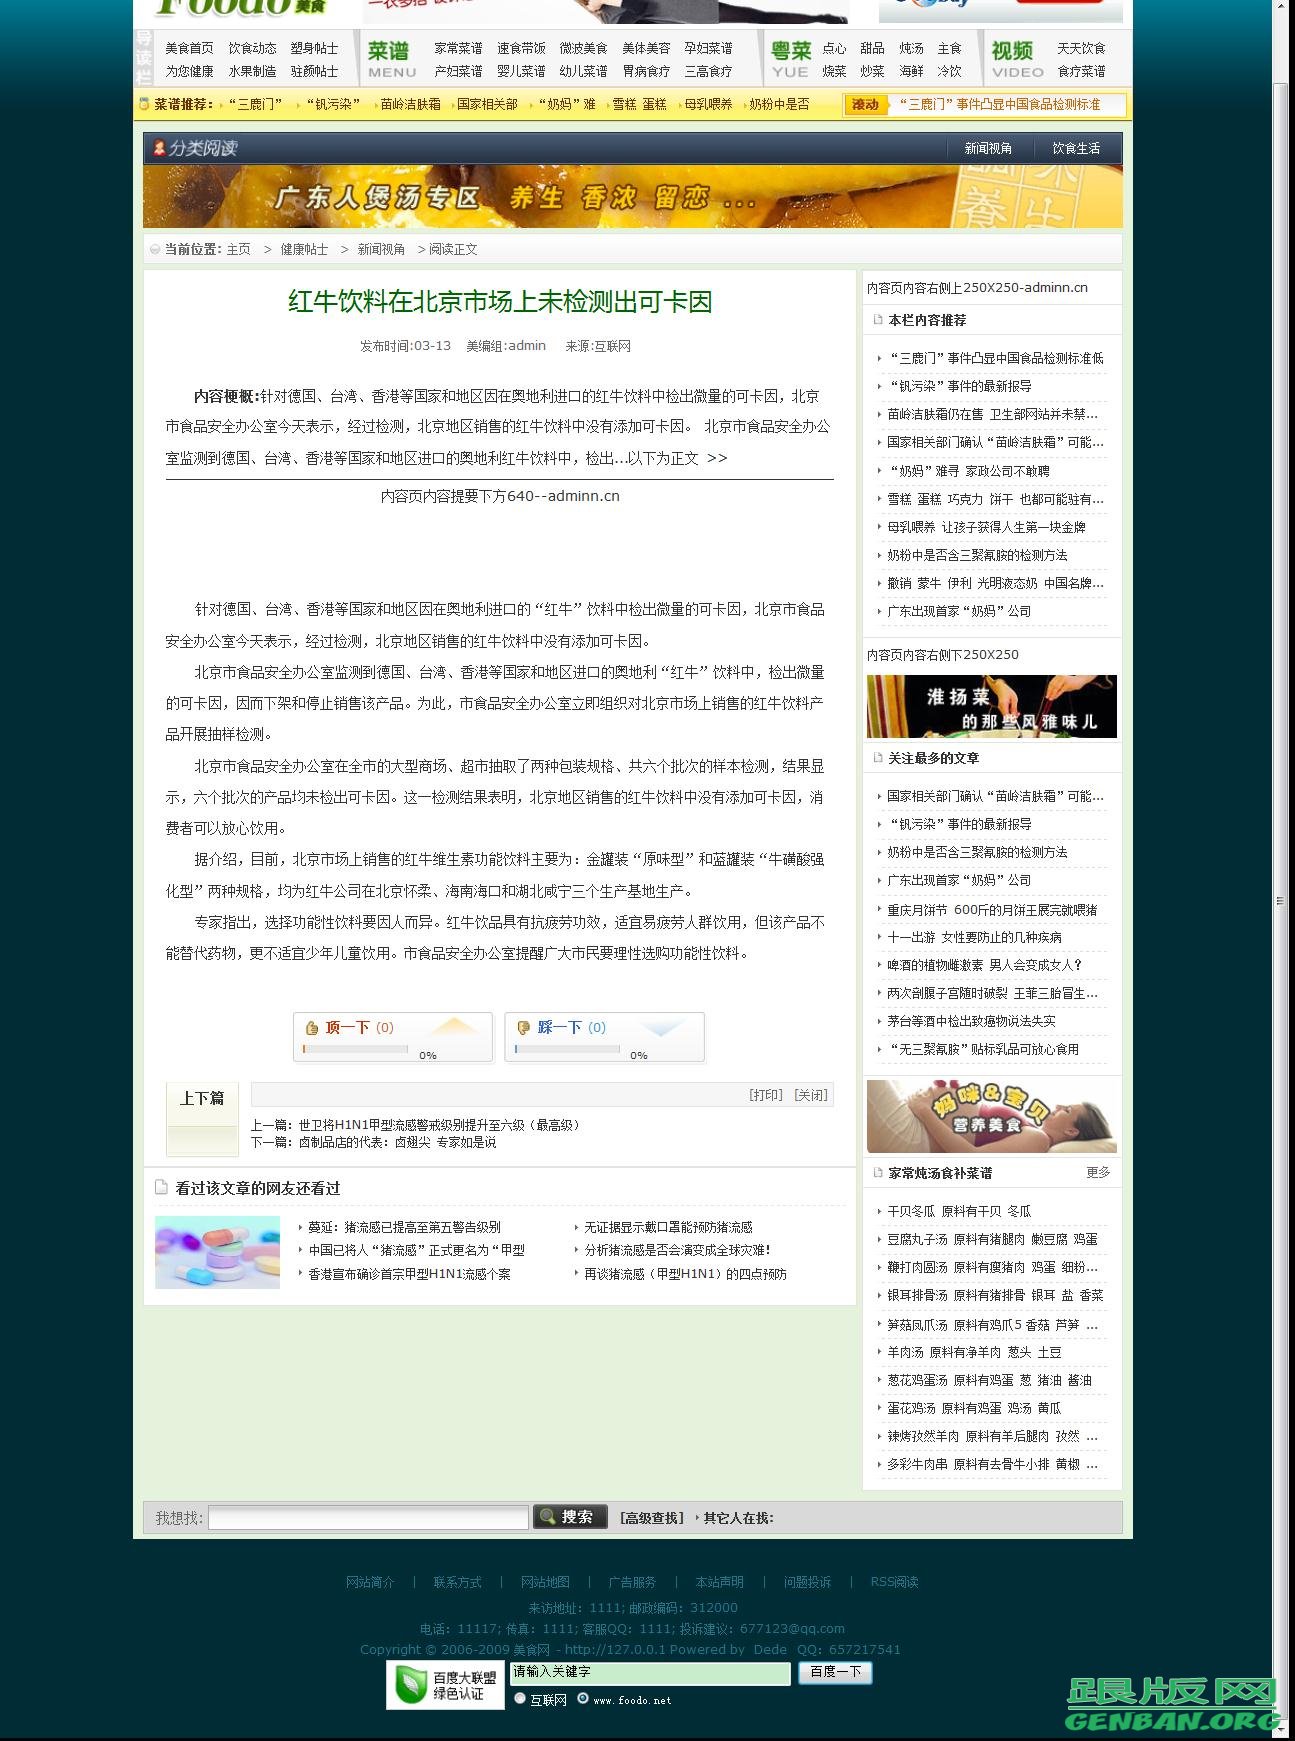Click the thumbs-down 踩一下 icon

(x=523, y=1027)
